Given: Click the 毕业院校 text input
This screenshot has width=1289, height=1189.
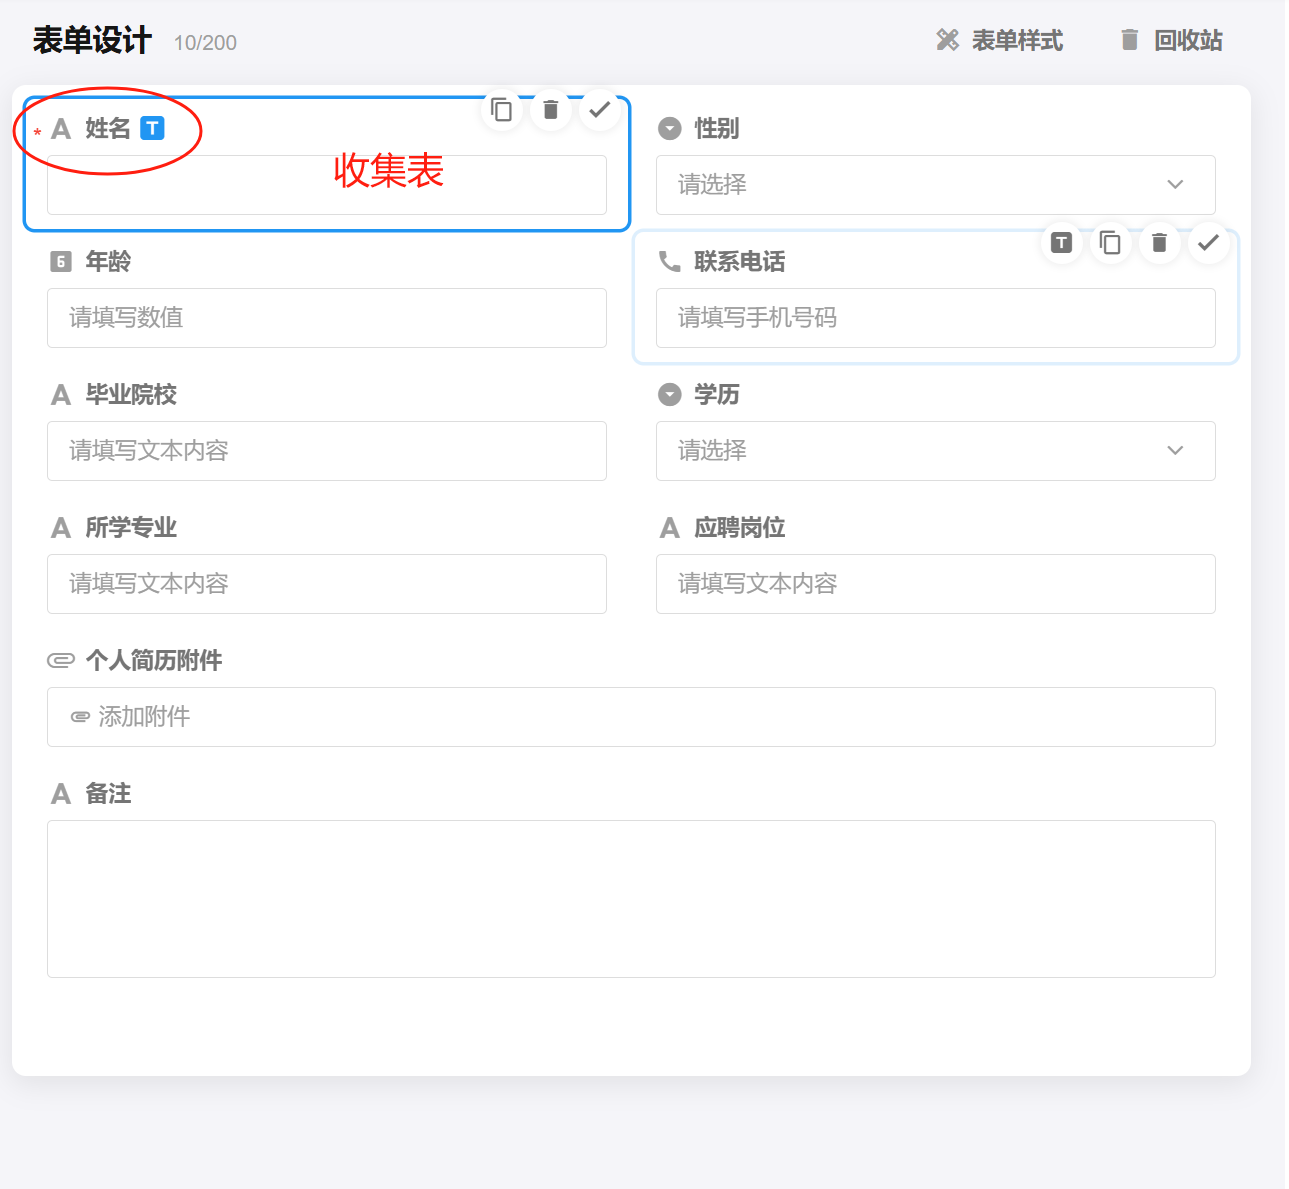Looking at the screenshot, I should coord(326,451).
